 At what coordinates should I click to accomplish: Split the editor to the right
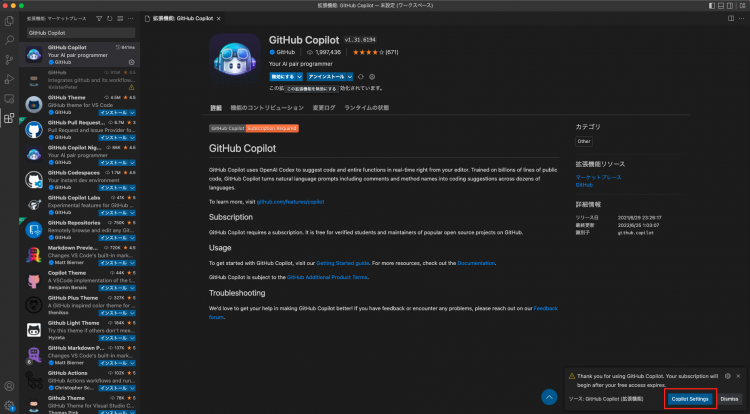pyautogui.click(x=731, y=19)
